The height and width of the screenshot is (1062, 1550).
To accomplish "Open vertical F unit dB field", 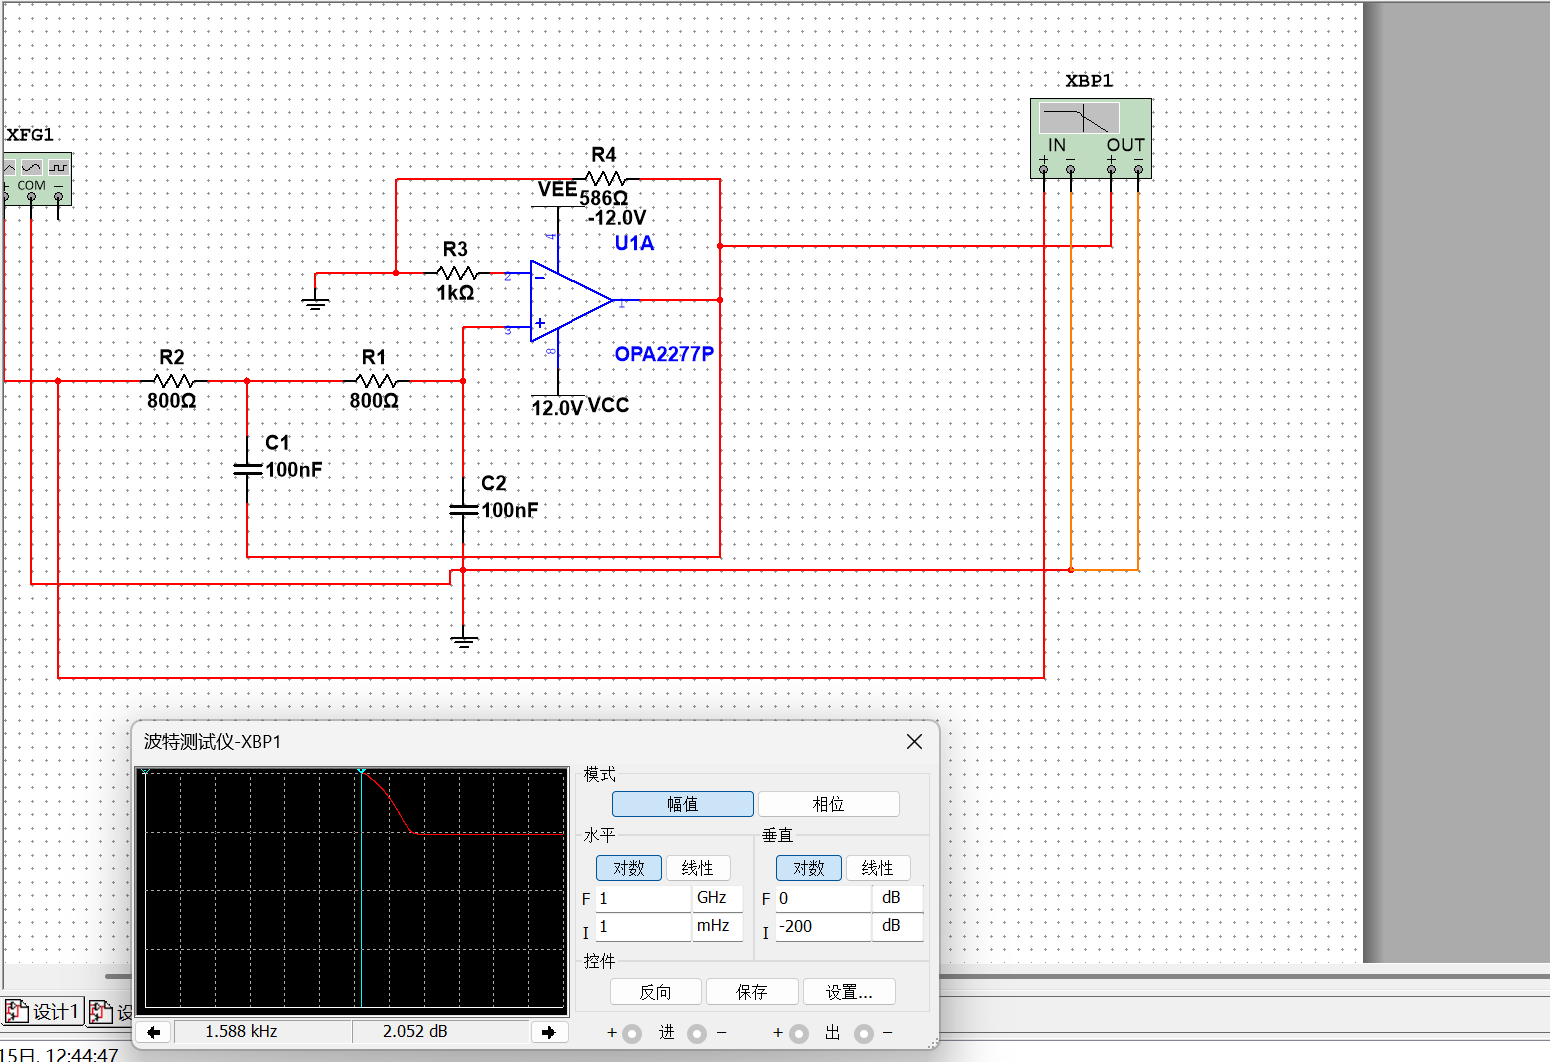I will click(899, 898).
